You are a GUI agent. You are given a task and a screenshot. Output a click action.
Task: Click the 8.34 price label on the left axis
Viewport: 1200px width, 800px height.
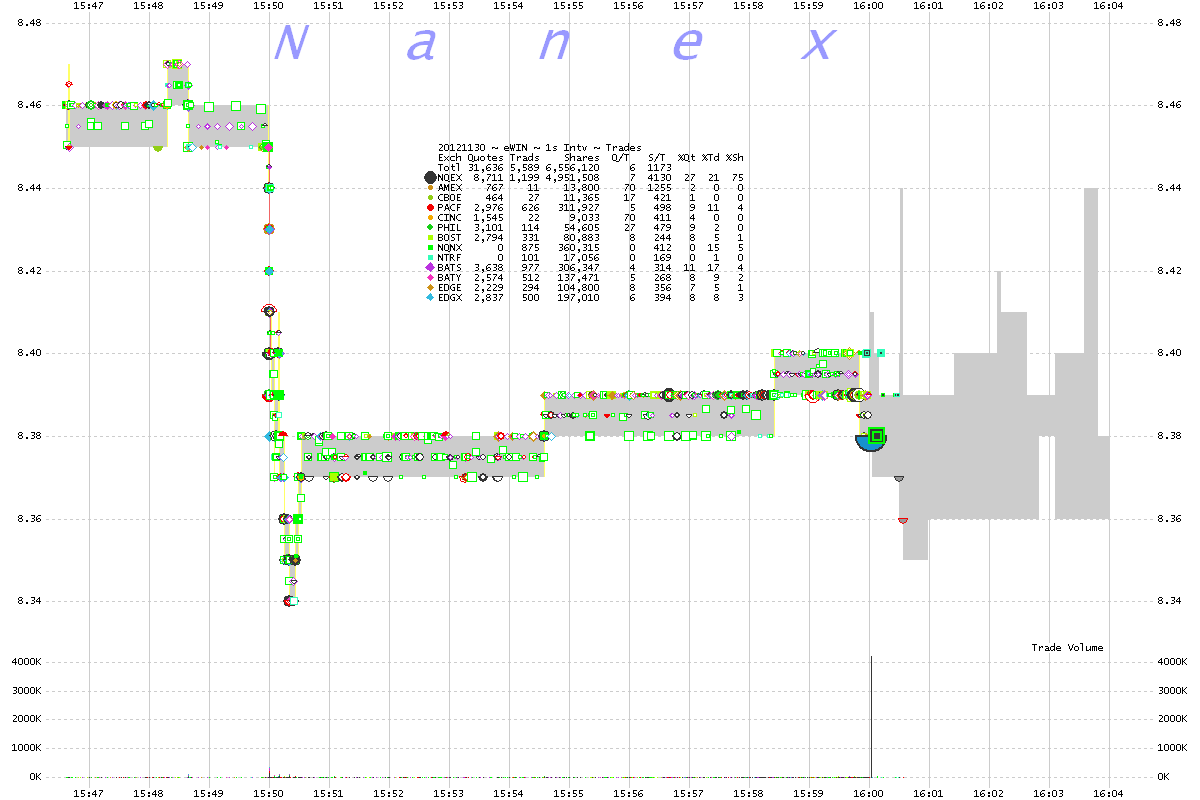click(29, 601)
